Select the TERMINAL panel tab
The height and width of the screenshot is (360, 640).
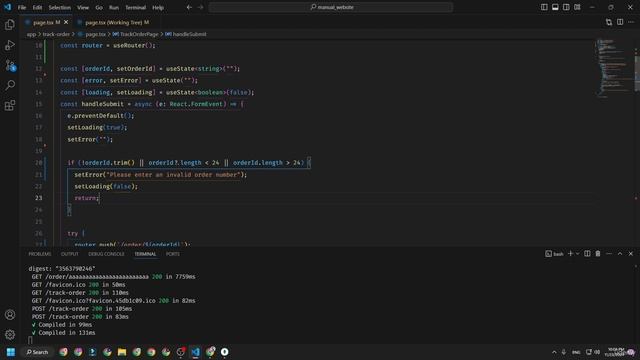(x=145, y=254)
